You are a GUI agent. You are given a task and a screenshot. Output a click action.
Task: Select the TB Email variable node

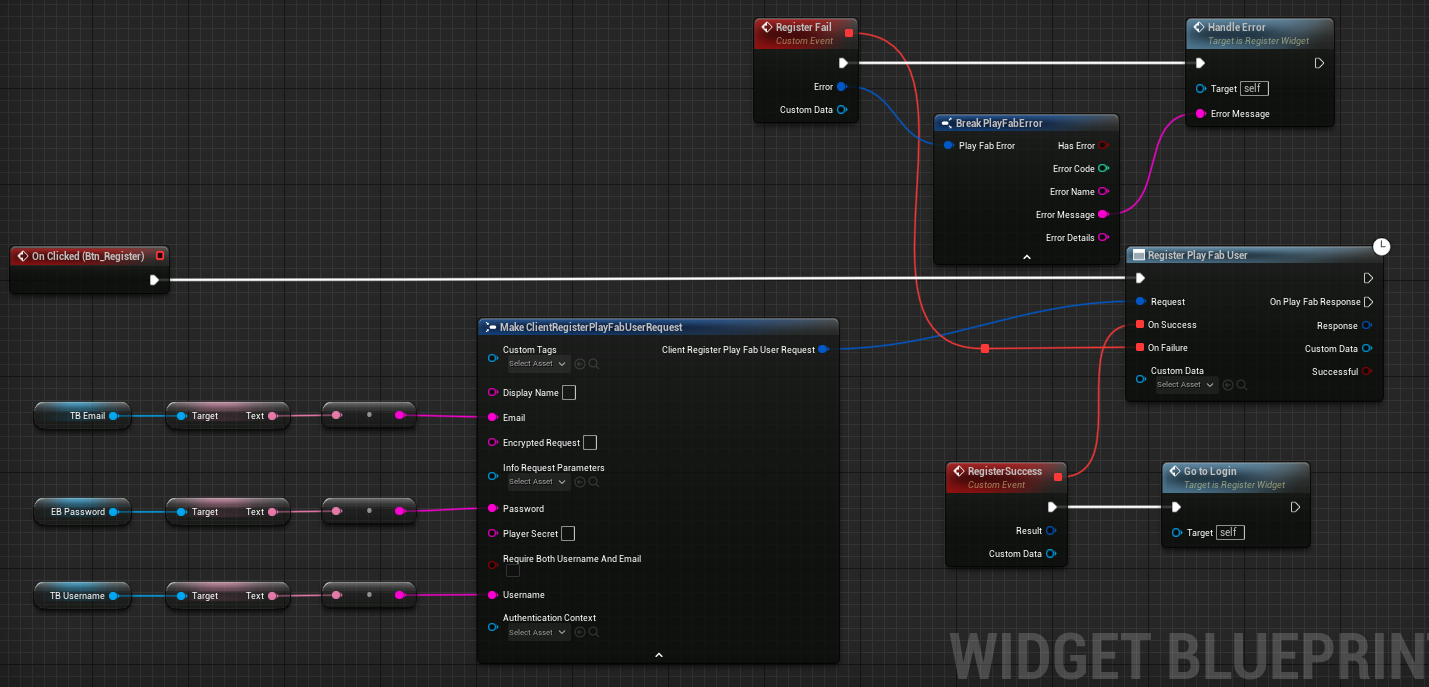coord(83,416)
